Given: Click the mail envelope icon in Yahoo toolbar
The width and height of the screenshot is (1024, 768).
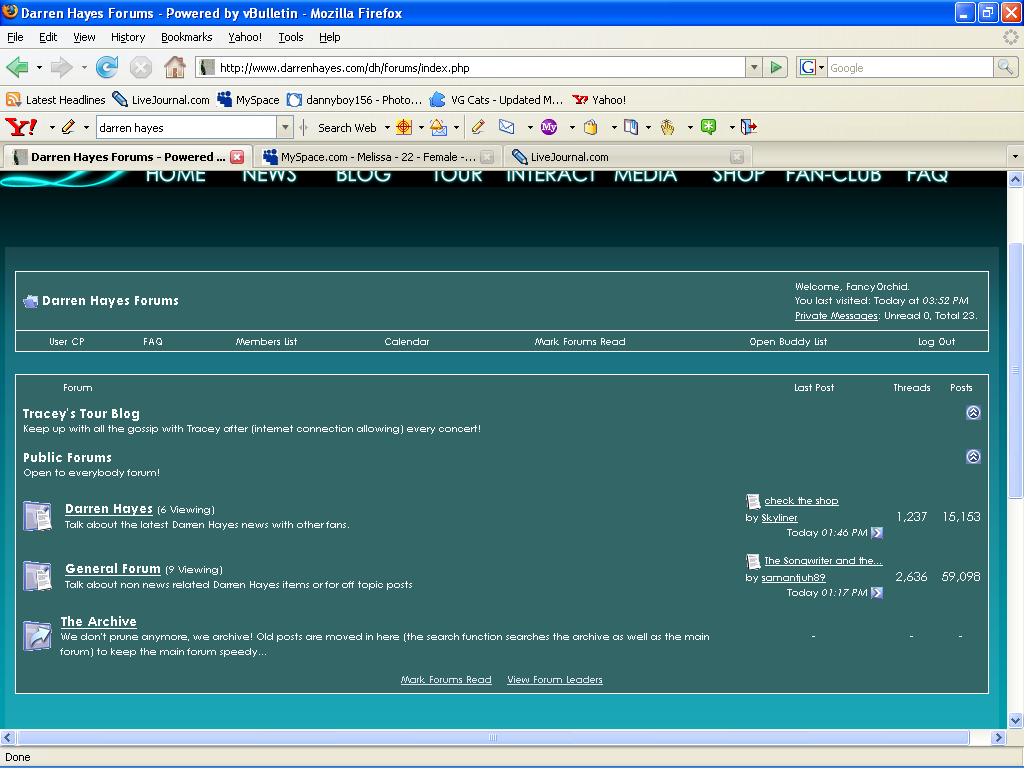Looking at the screenshot, I should 507,127.
